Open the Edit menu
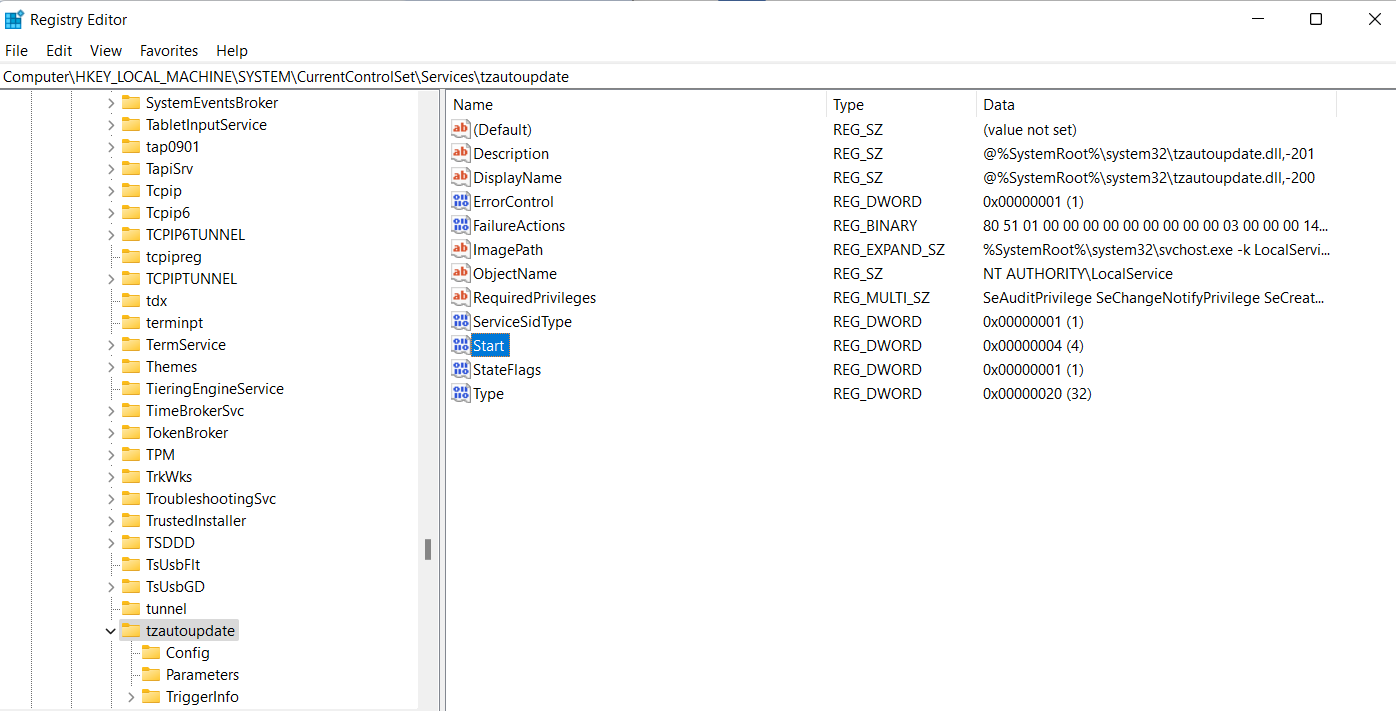This screenshot has height=711, width=1396. coord(59,51)
